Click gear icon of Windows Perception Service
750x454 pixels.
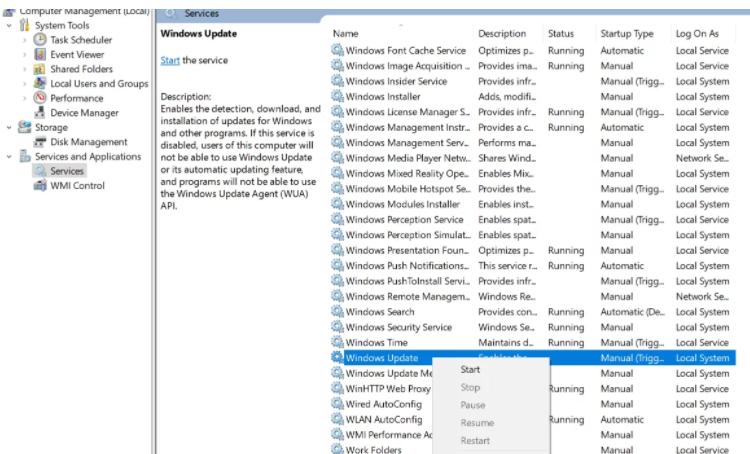(x=337, y=219)
